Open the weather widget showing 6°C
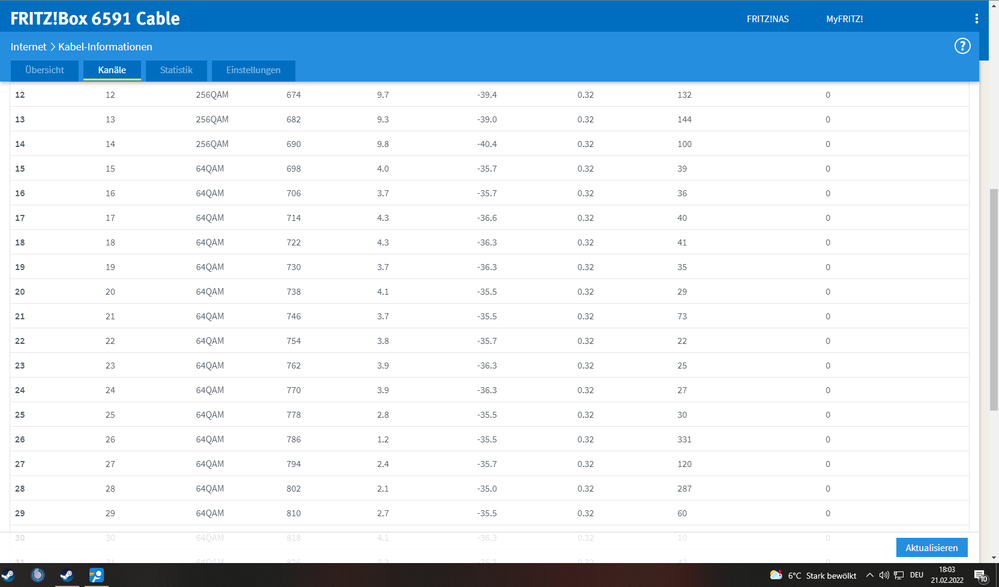The image size is (999, 587). tap(813, 576)
